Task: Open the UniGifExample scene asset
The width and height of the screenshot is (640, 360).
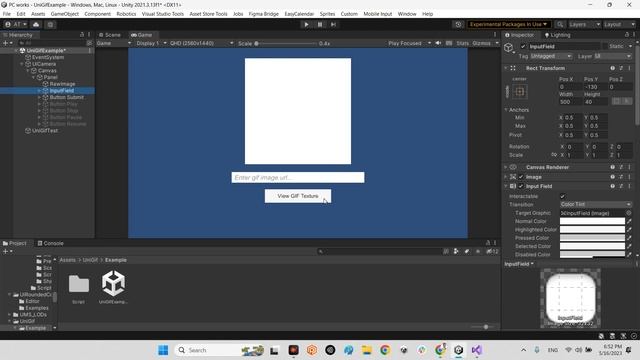Action: tap(113, 287)
